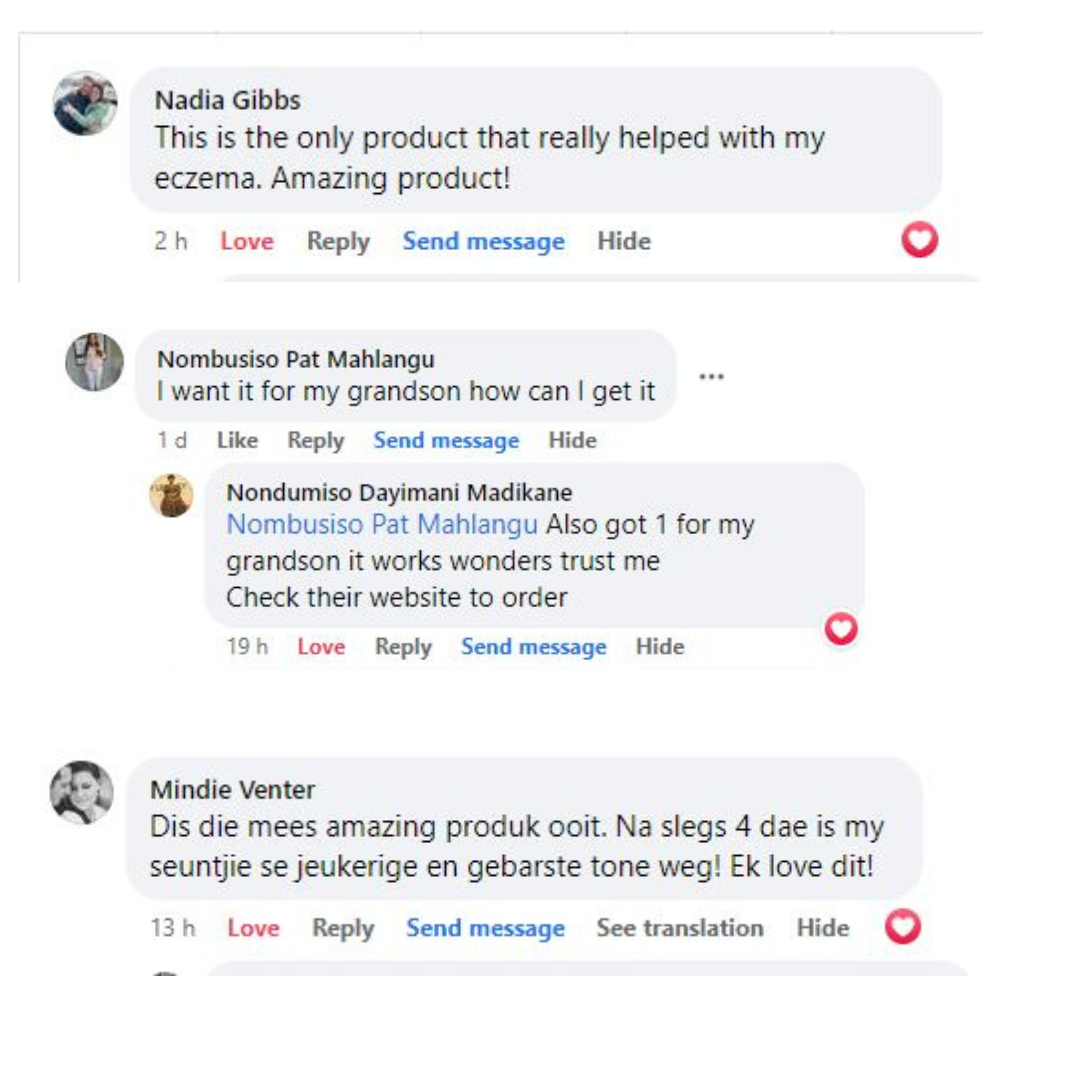Click Nadia Gibbs' profile picture
This screenshot has width=1080, height=1080.
coord(85,103)
